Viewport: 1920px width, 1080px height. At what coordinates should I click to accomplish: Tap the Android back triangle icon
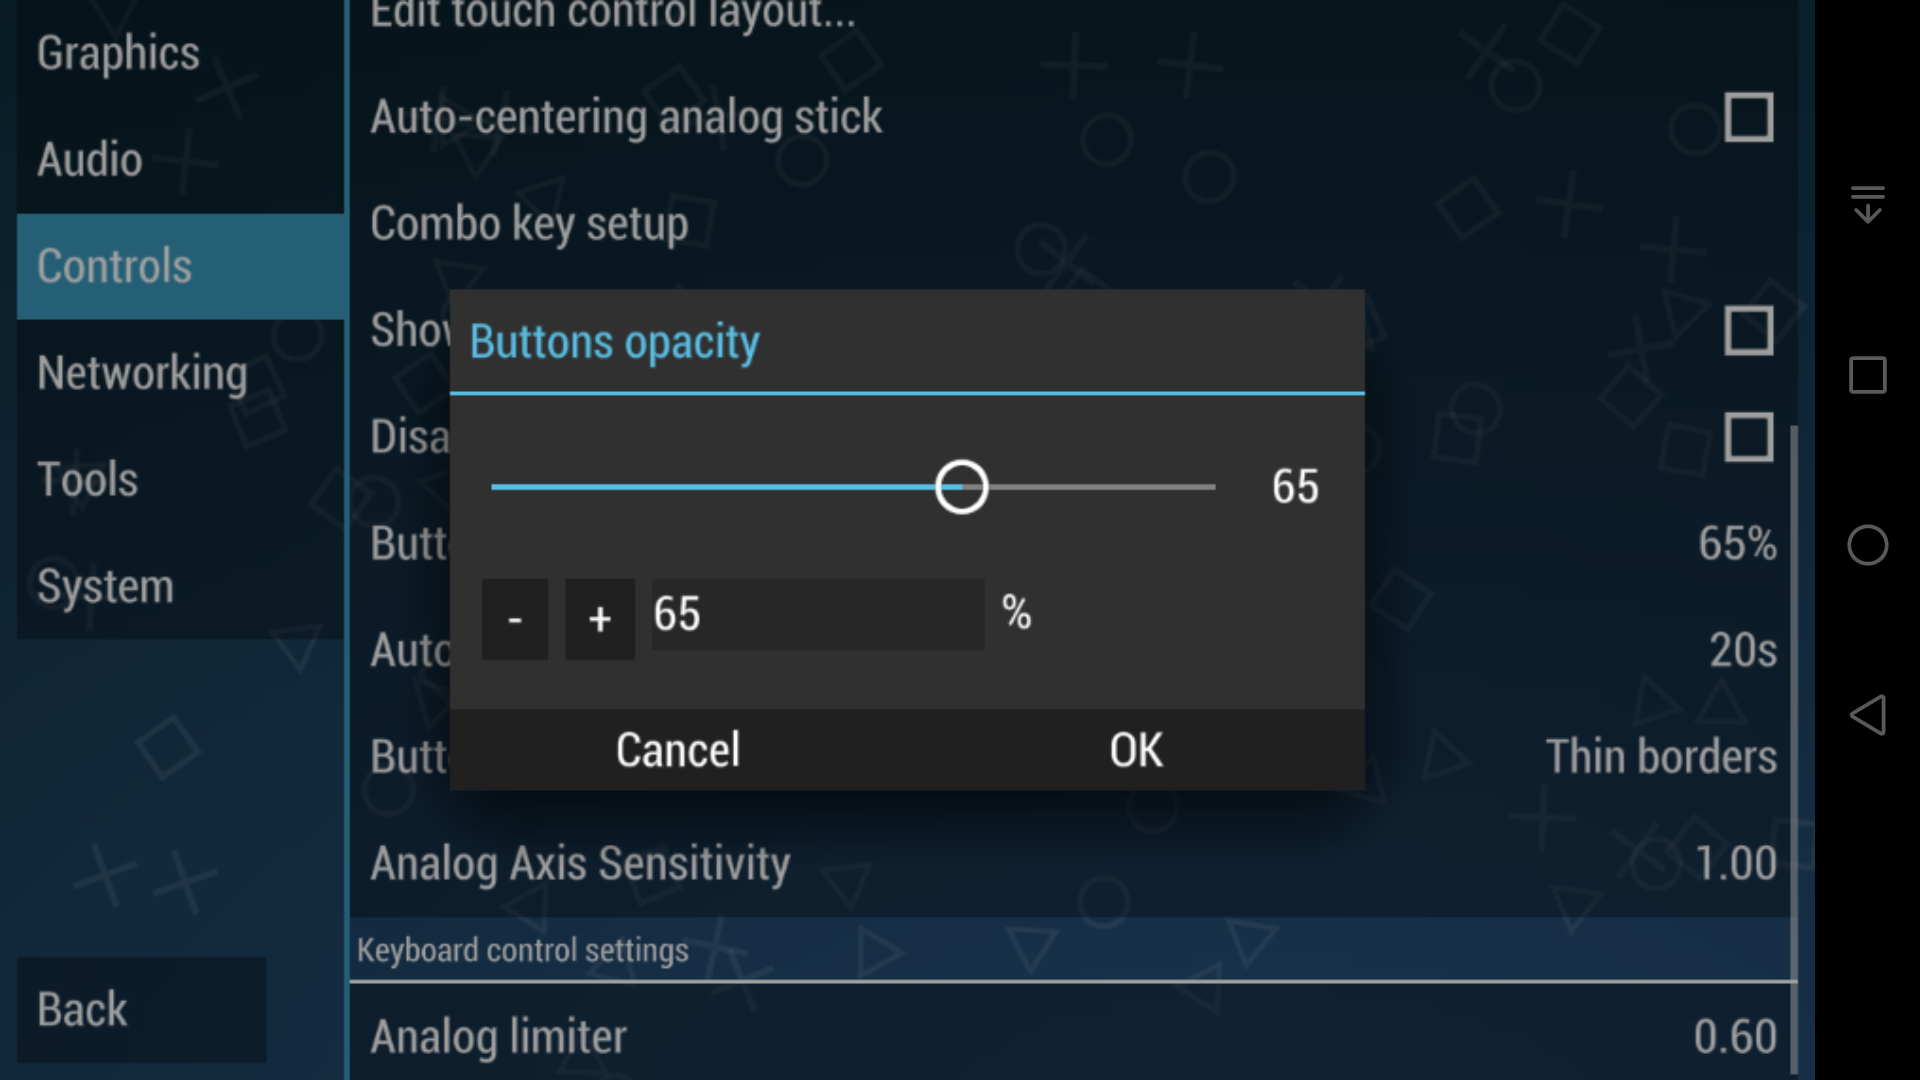pyautogui.click(x=1868, y=714)
